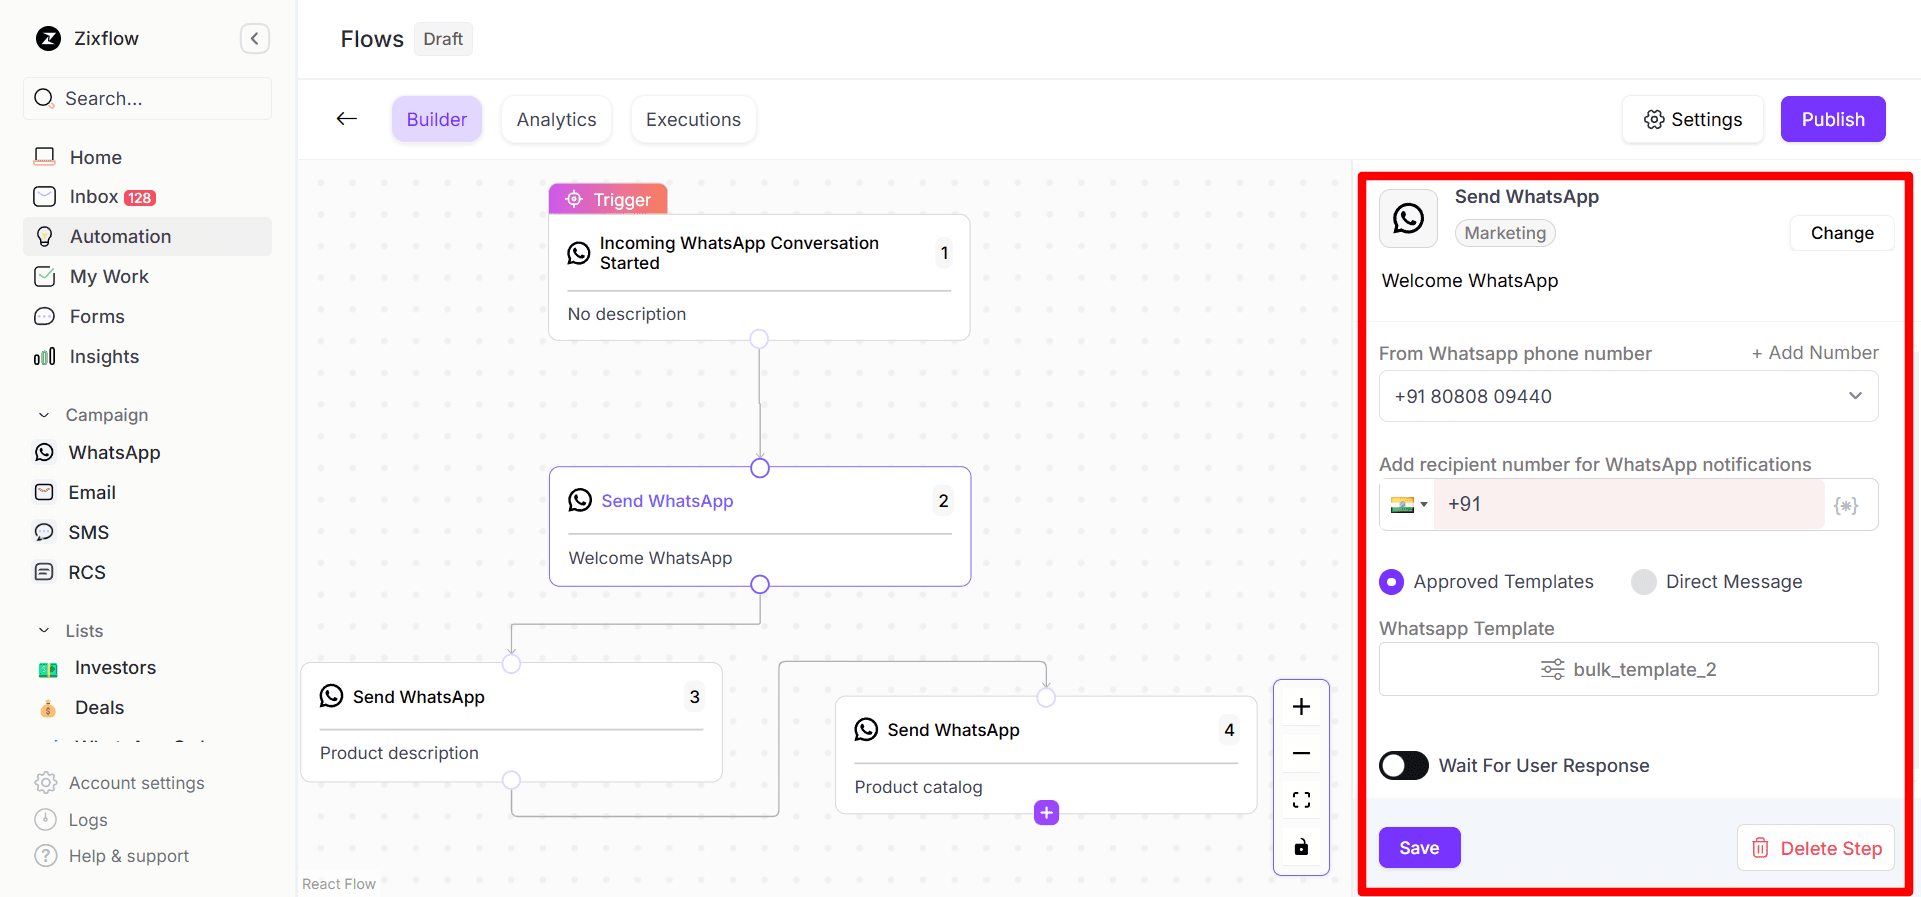Click the recipient number input field
The height and width of the screenshot is (897, 1921).
[x=1630, y=505]
